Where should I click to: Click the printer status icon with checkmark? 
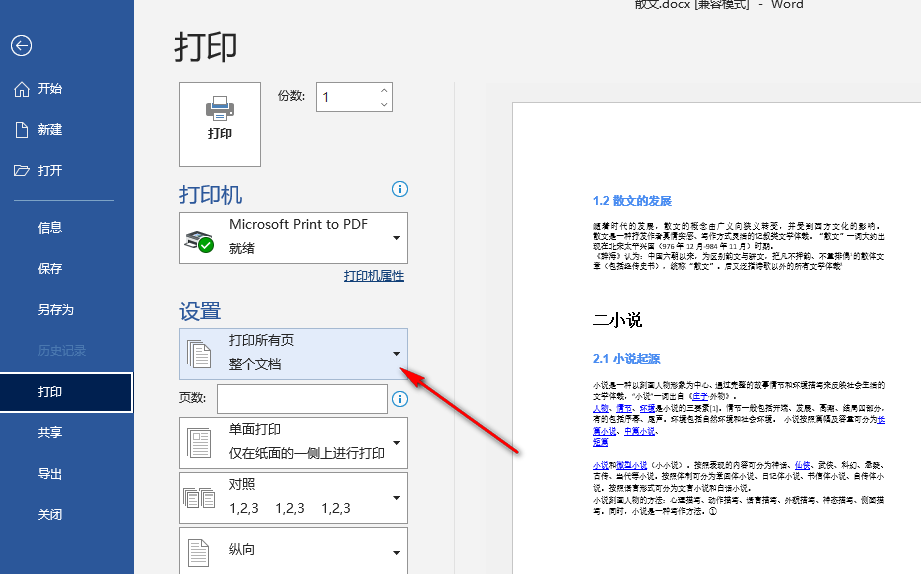[x=199, y=241]
